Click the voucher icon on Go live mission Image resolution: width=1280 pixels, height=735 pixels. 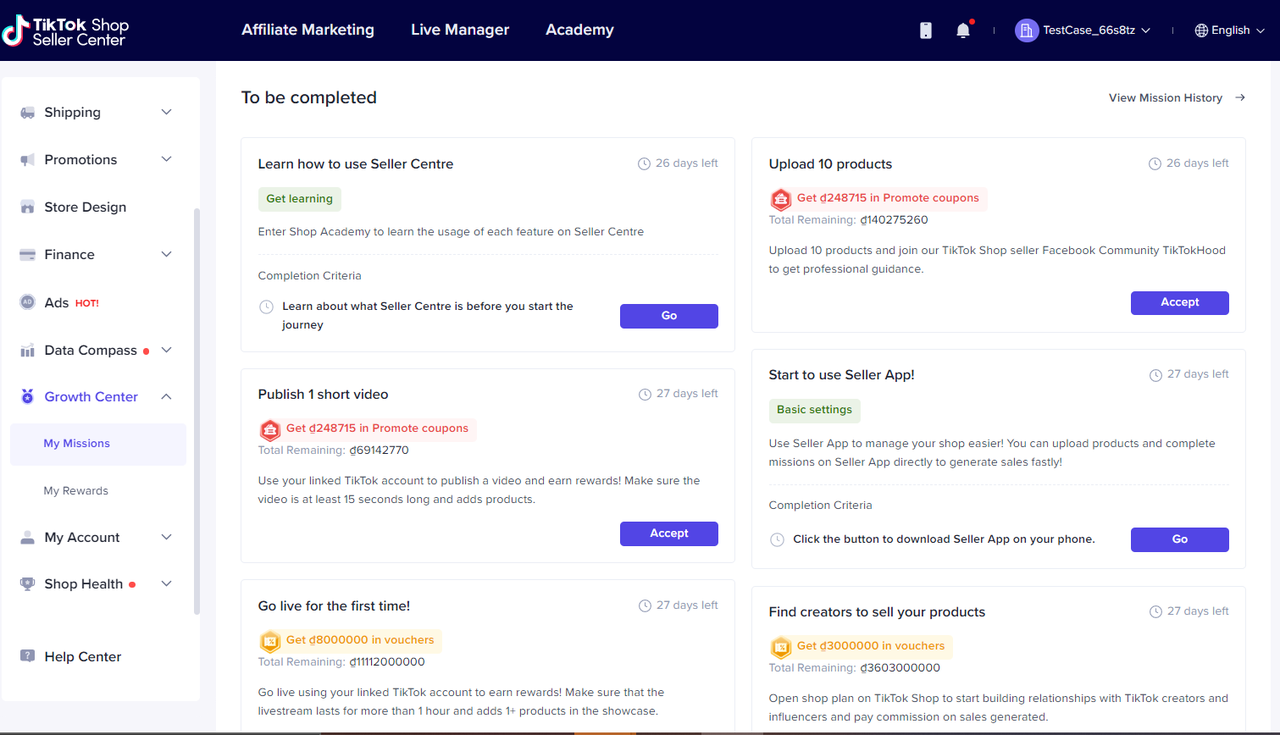[270, 641]
